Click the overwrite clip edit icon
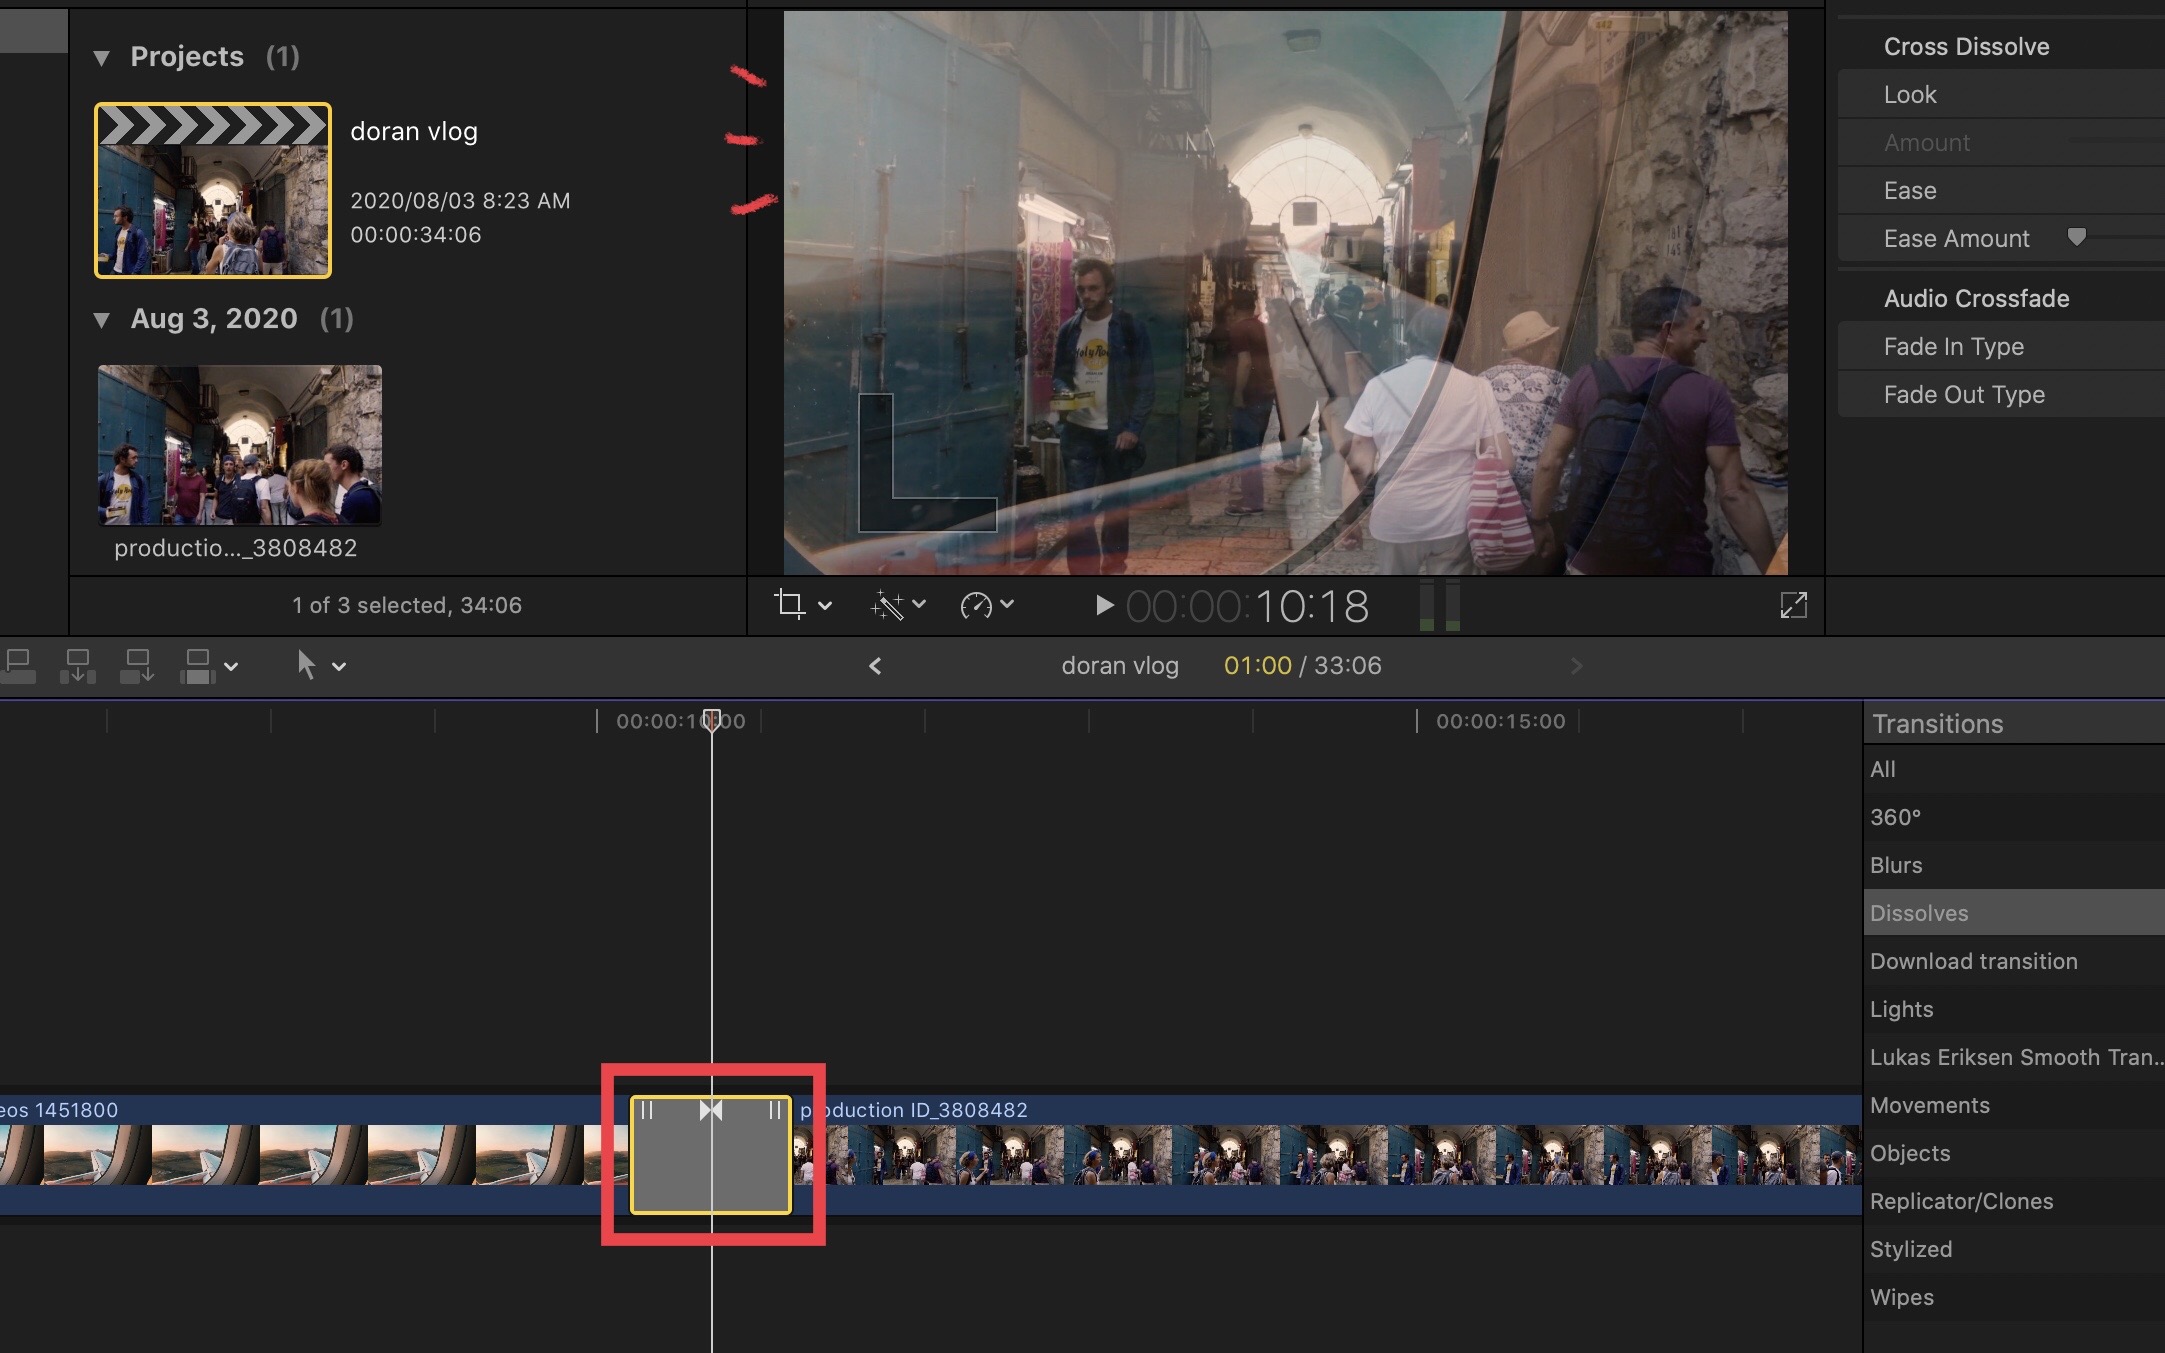2165x1353 pixels. point(198,665)
